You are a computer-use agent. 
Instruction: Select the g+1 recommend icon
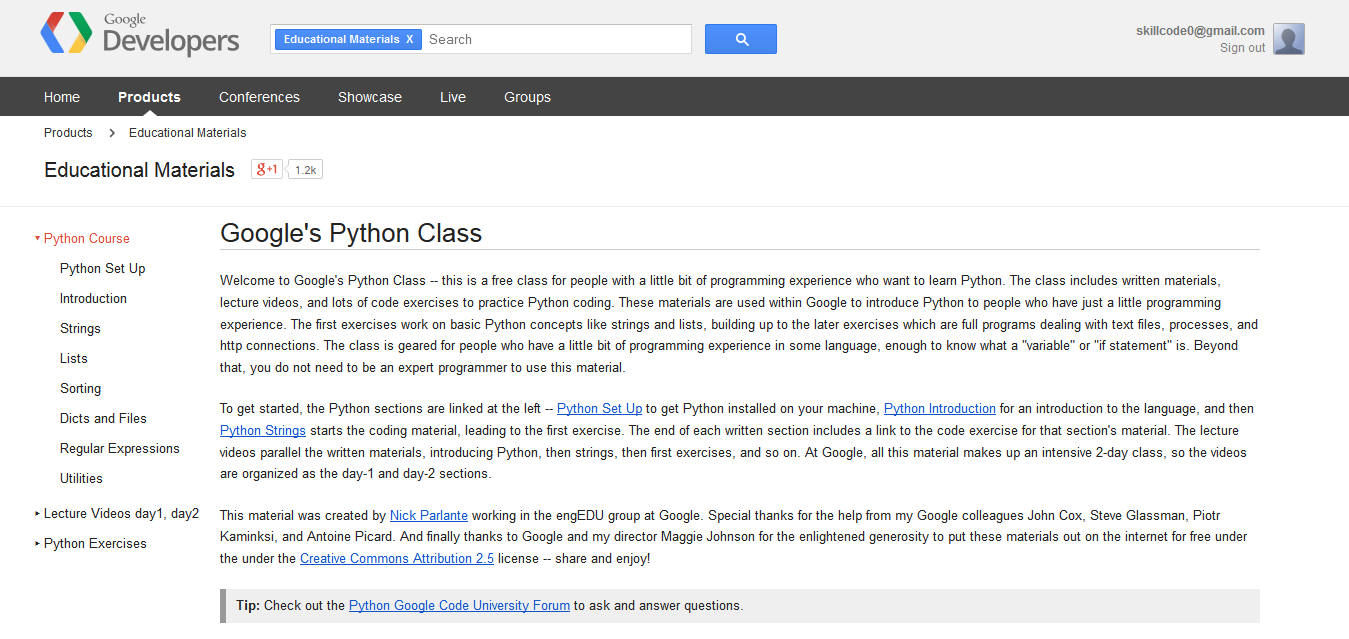pos(265,168)
